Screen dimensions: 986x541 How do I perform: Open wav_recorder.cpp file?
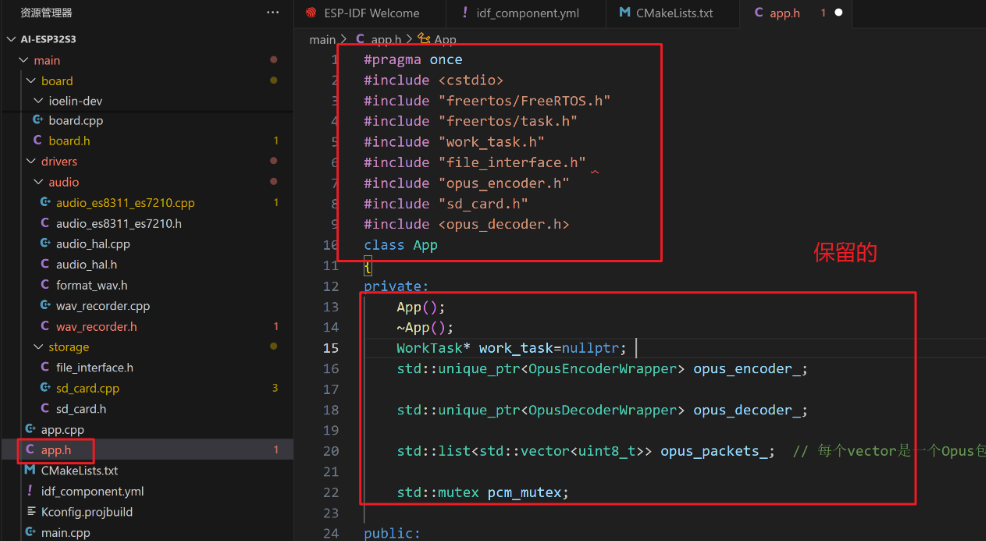coord(103,306)
